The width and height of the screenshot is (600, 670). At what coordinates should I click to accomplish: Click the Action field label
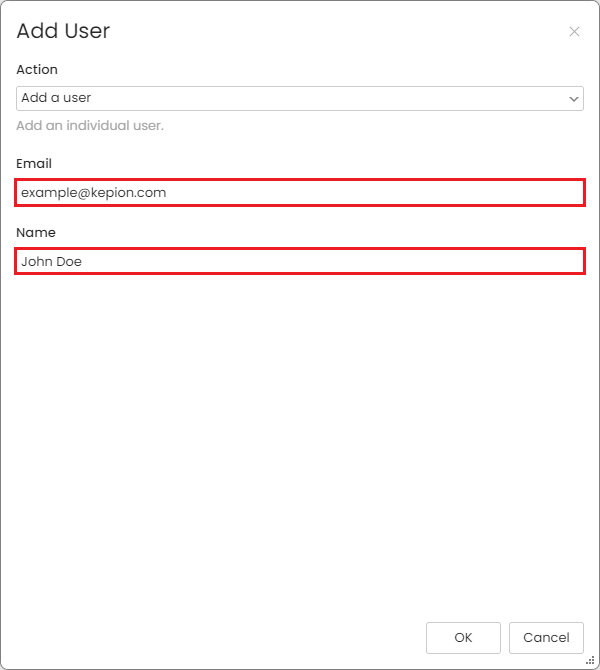click(x=37, y=70)
